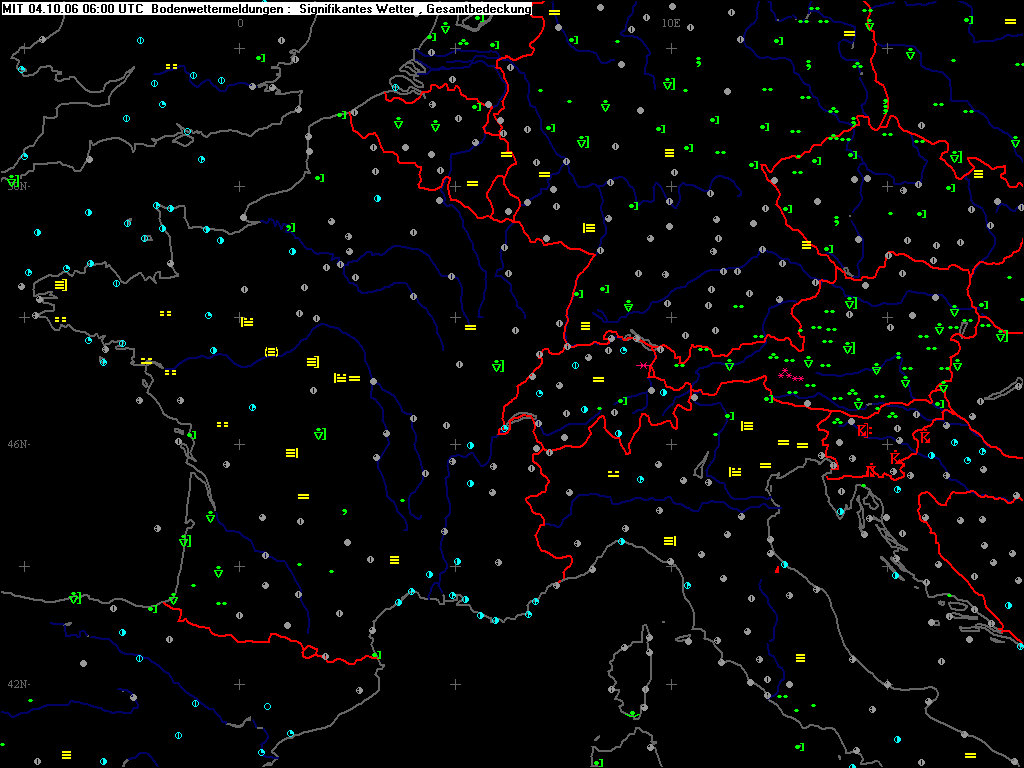Viewport: 1024px width, 768px height.
Task: Select the pink snowflake cluster in the Alps
Action: pyautogui.click(x=790, y=375)
